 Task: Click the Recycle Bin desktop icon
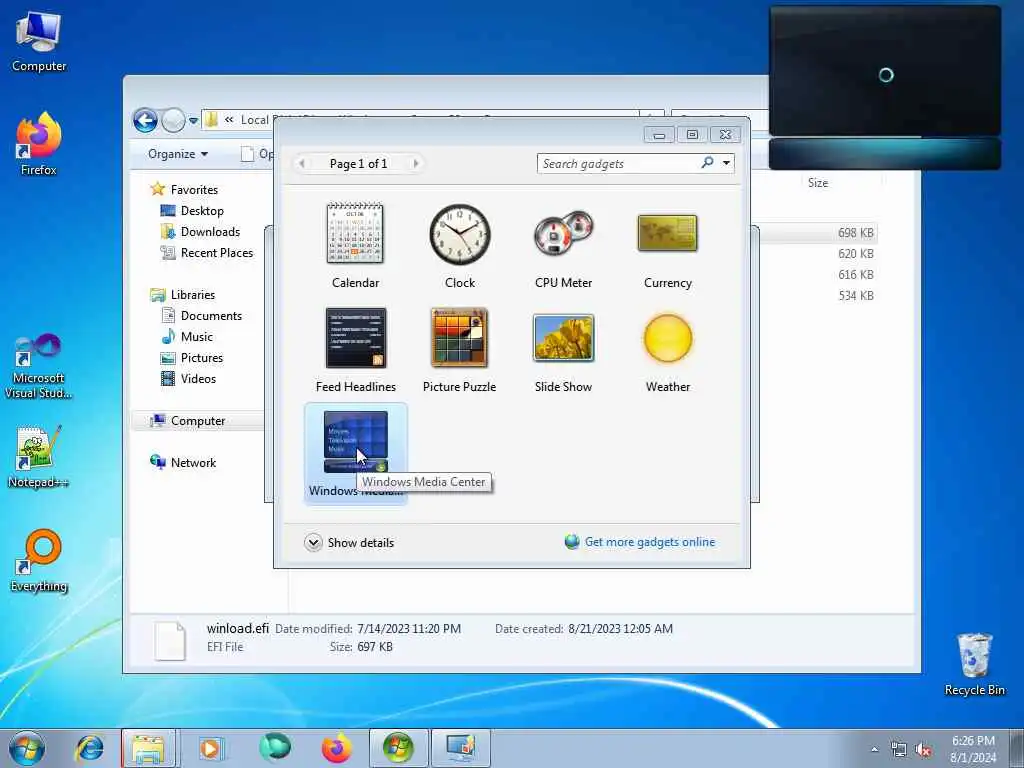(x=974, y=664)
